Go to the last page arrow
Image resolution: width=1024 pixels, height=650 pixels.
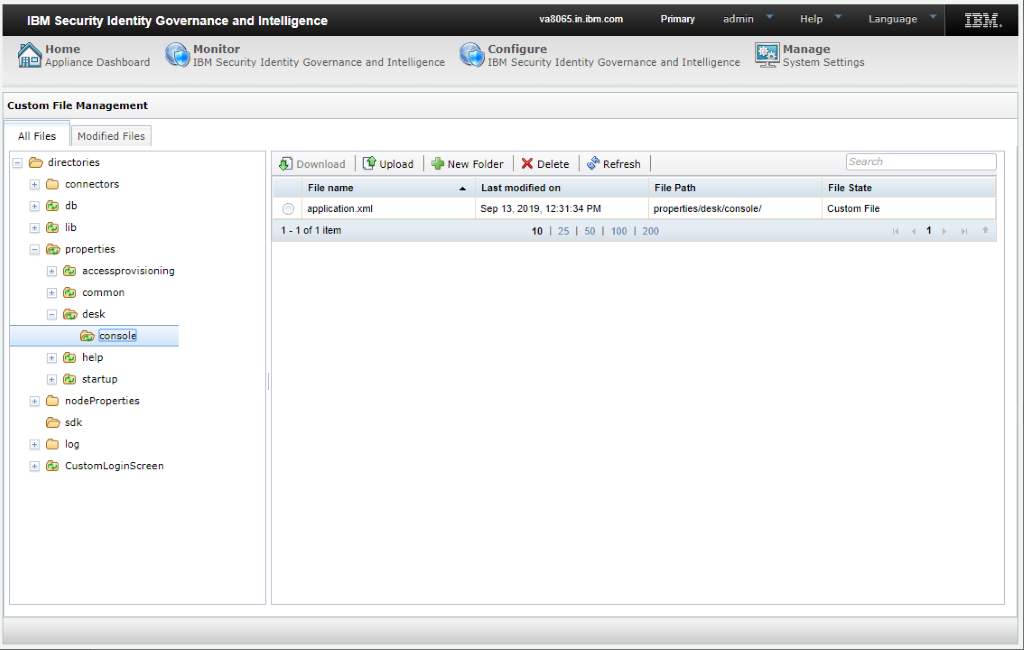point(964,231)
